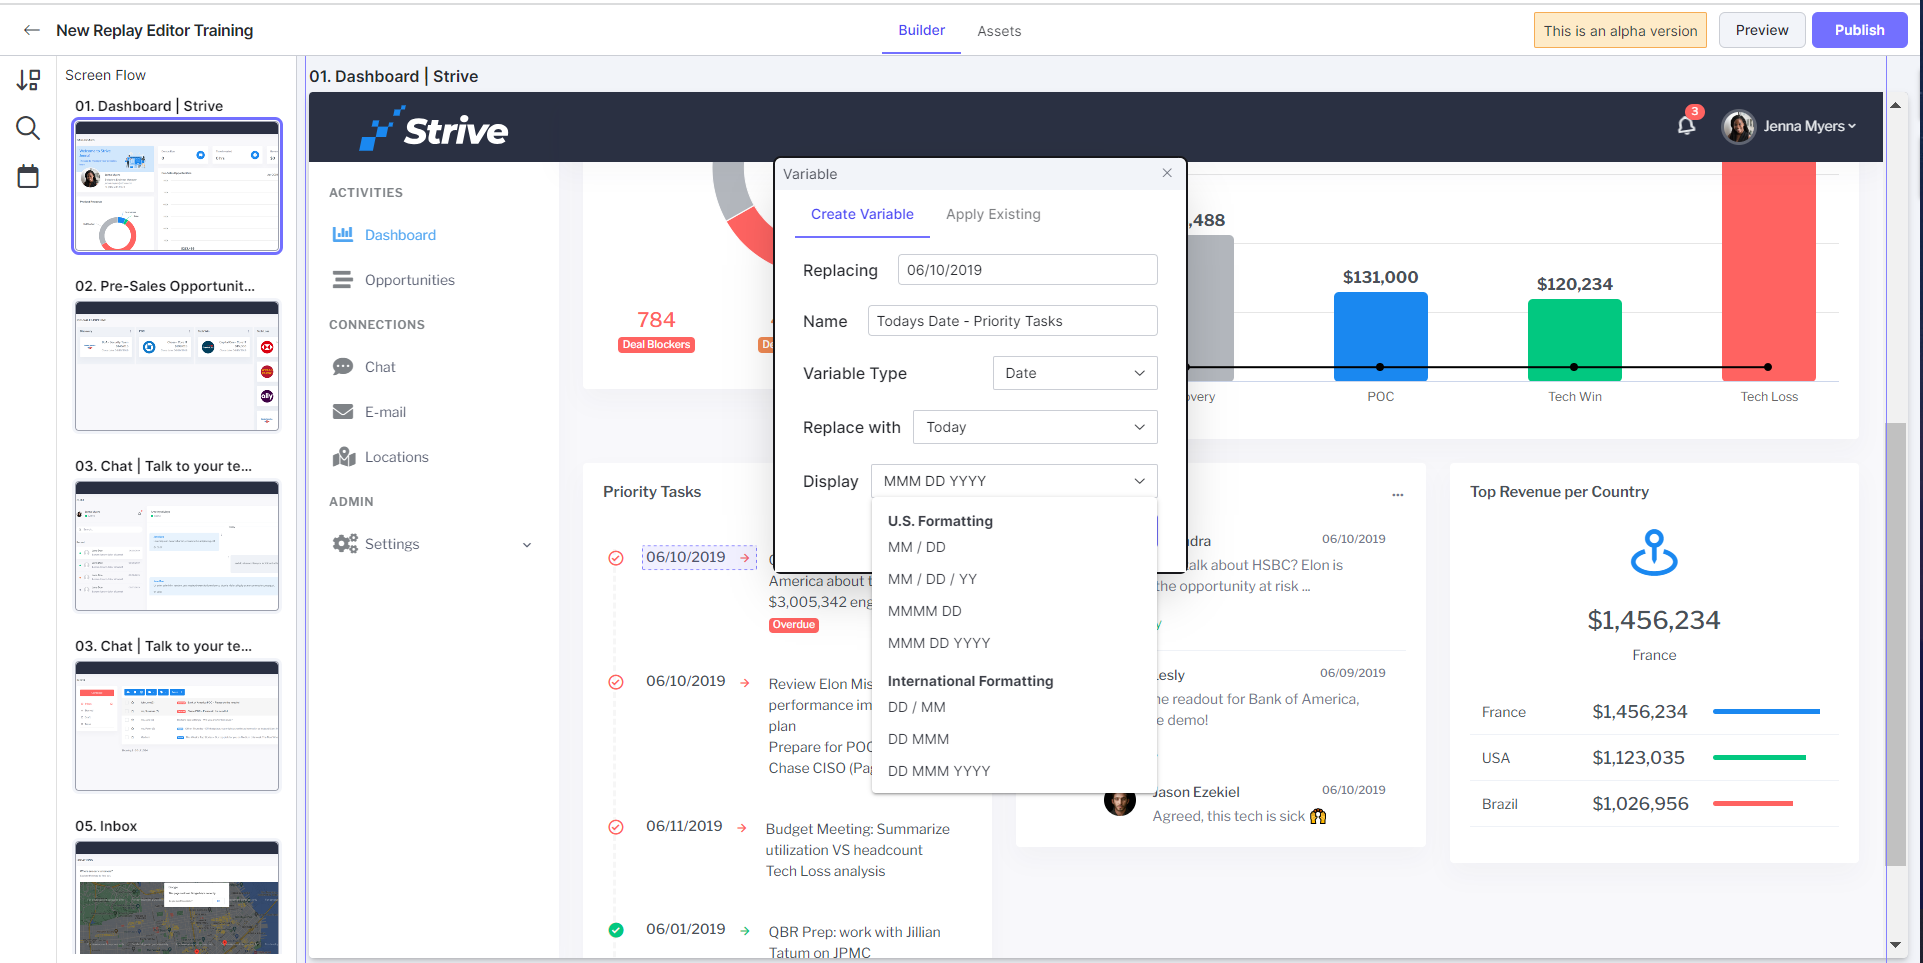
Task: Click the Settings gears icon
Action: pos(345,544)
